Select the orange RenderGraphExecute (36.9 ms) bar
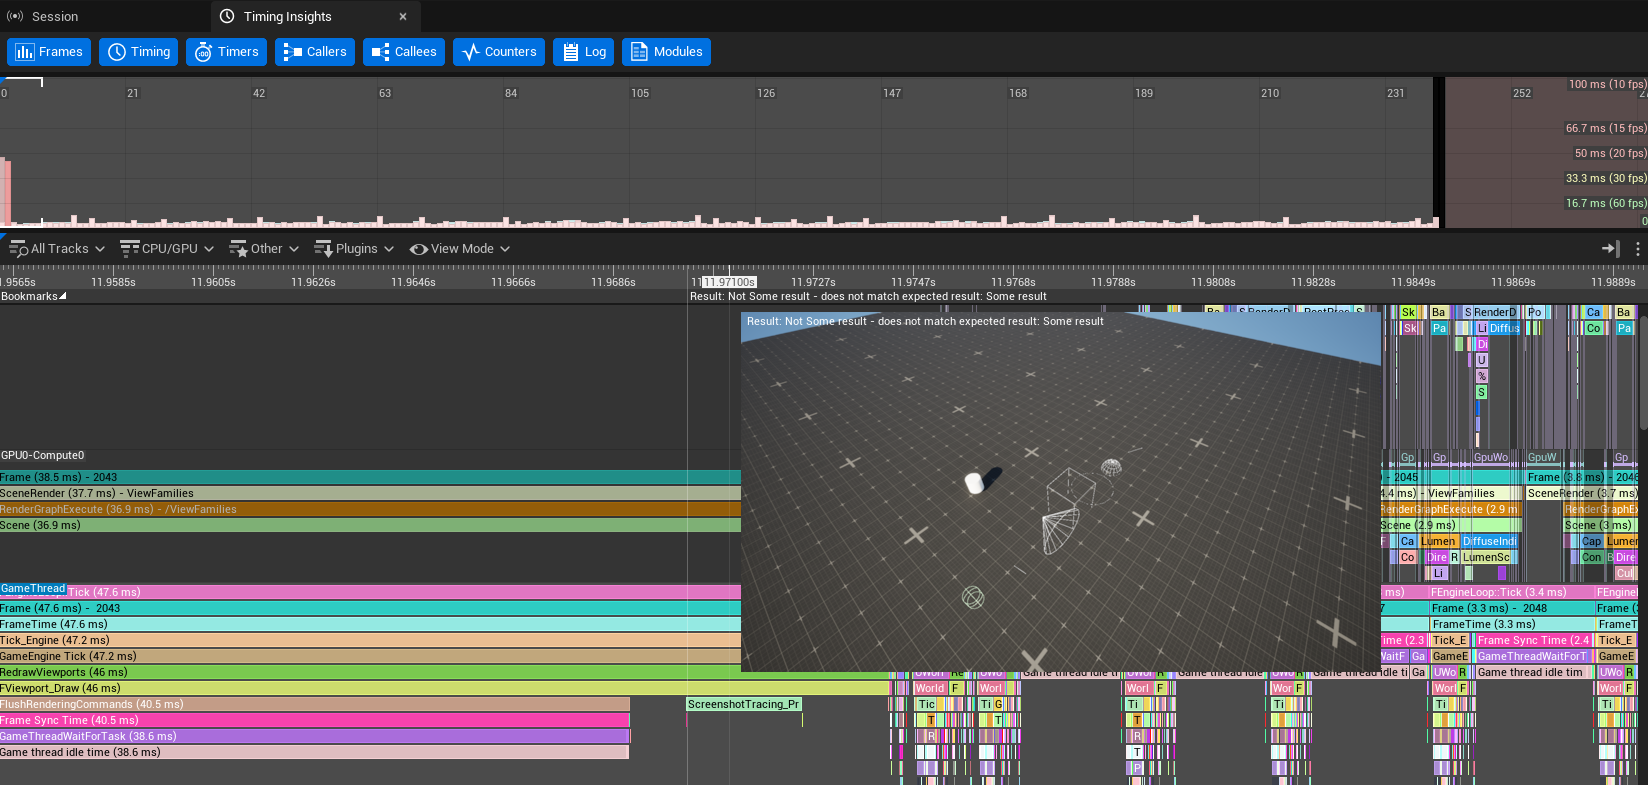The image size is (1648, 785). click(x=370, y=510)
